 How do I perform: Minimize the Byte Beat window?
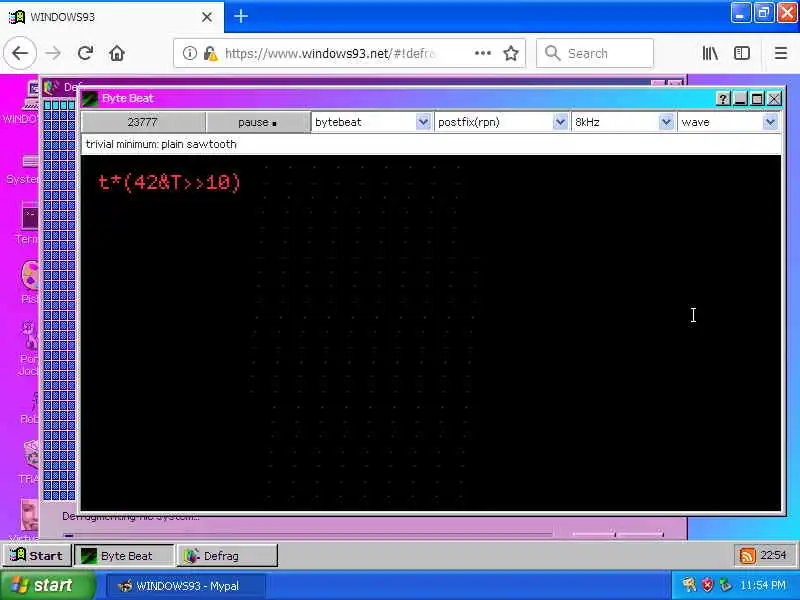[740, 98]
